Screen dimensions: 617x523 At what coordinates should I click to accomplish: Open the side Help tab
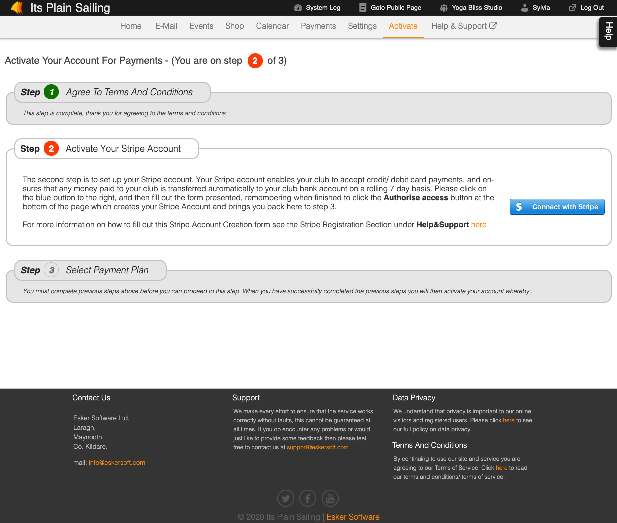point(608,31)
